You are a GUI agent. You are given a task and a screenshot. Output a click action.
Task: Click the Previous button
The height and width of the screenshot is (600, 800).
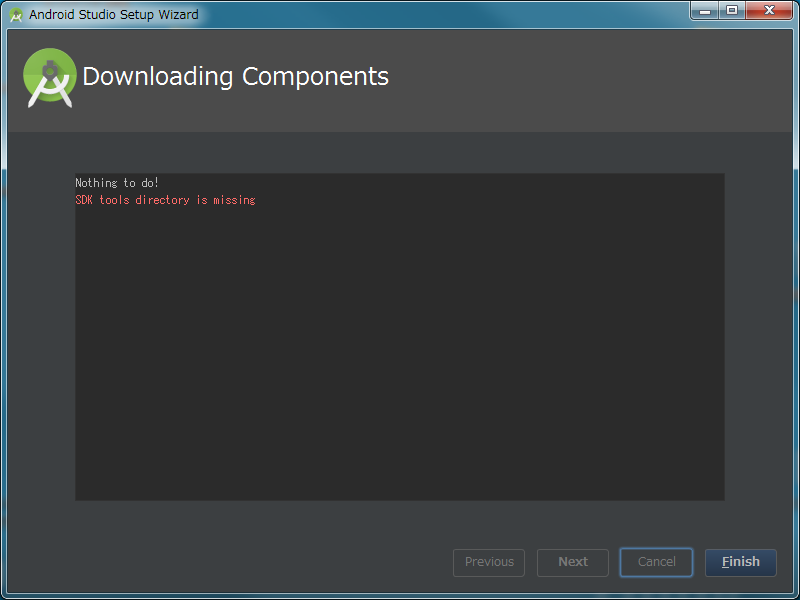[x=488, y=562]
